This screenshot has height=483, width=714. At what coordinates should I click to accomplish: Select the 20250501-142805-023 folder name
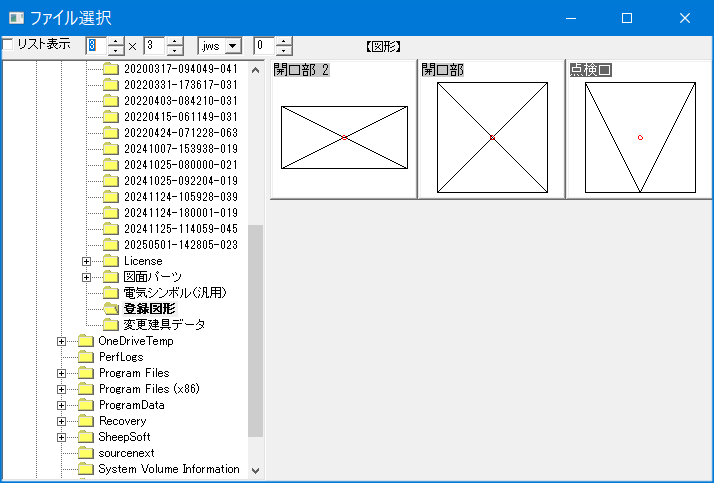coord(181,245)
